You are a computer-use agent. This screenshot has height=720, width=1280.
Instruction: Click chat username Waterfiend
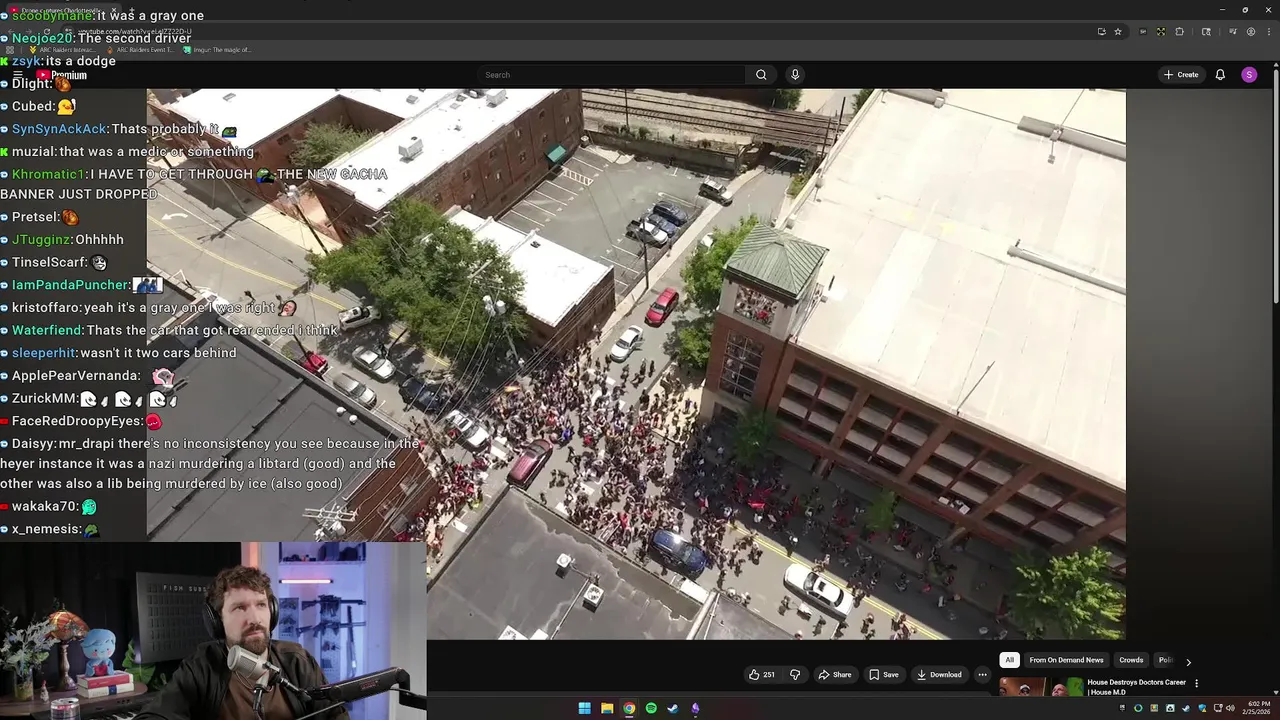[x=47, y=330]
